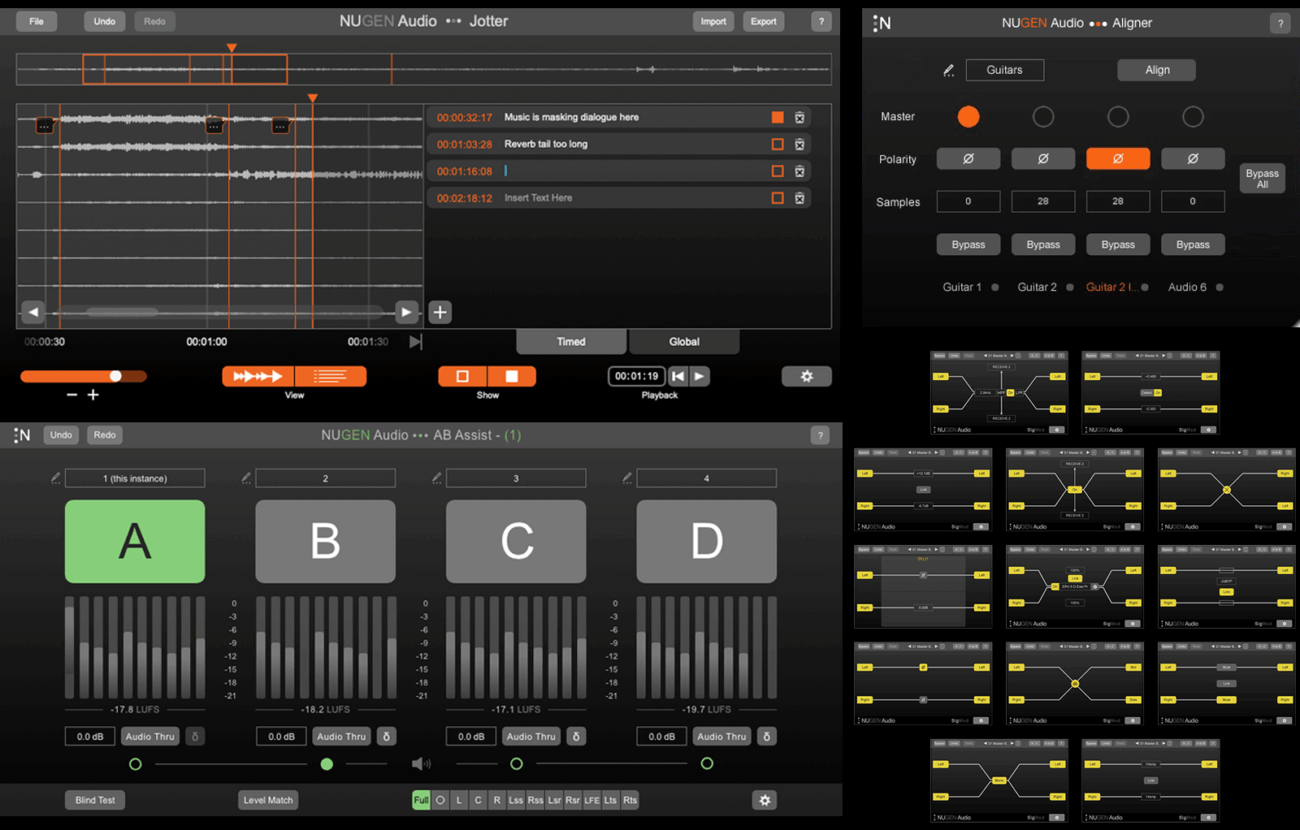Show filled notes square in Jotter
This screenshot has height=830, width=1300.
tap(512, 376)
